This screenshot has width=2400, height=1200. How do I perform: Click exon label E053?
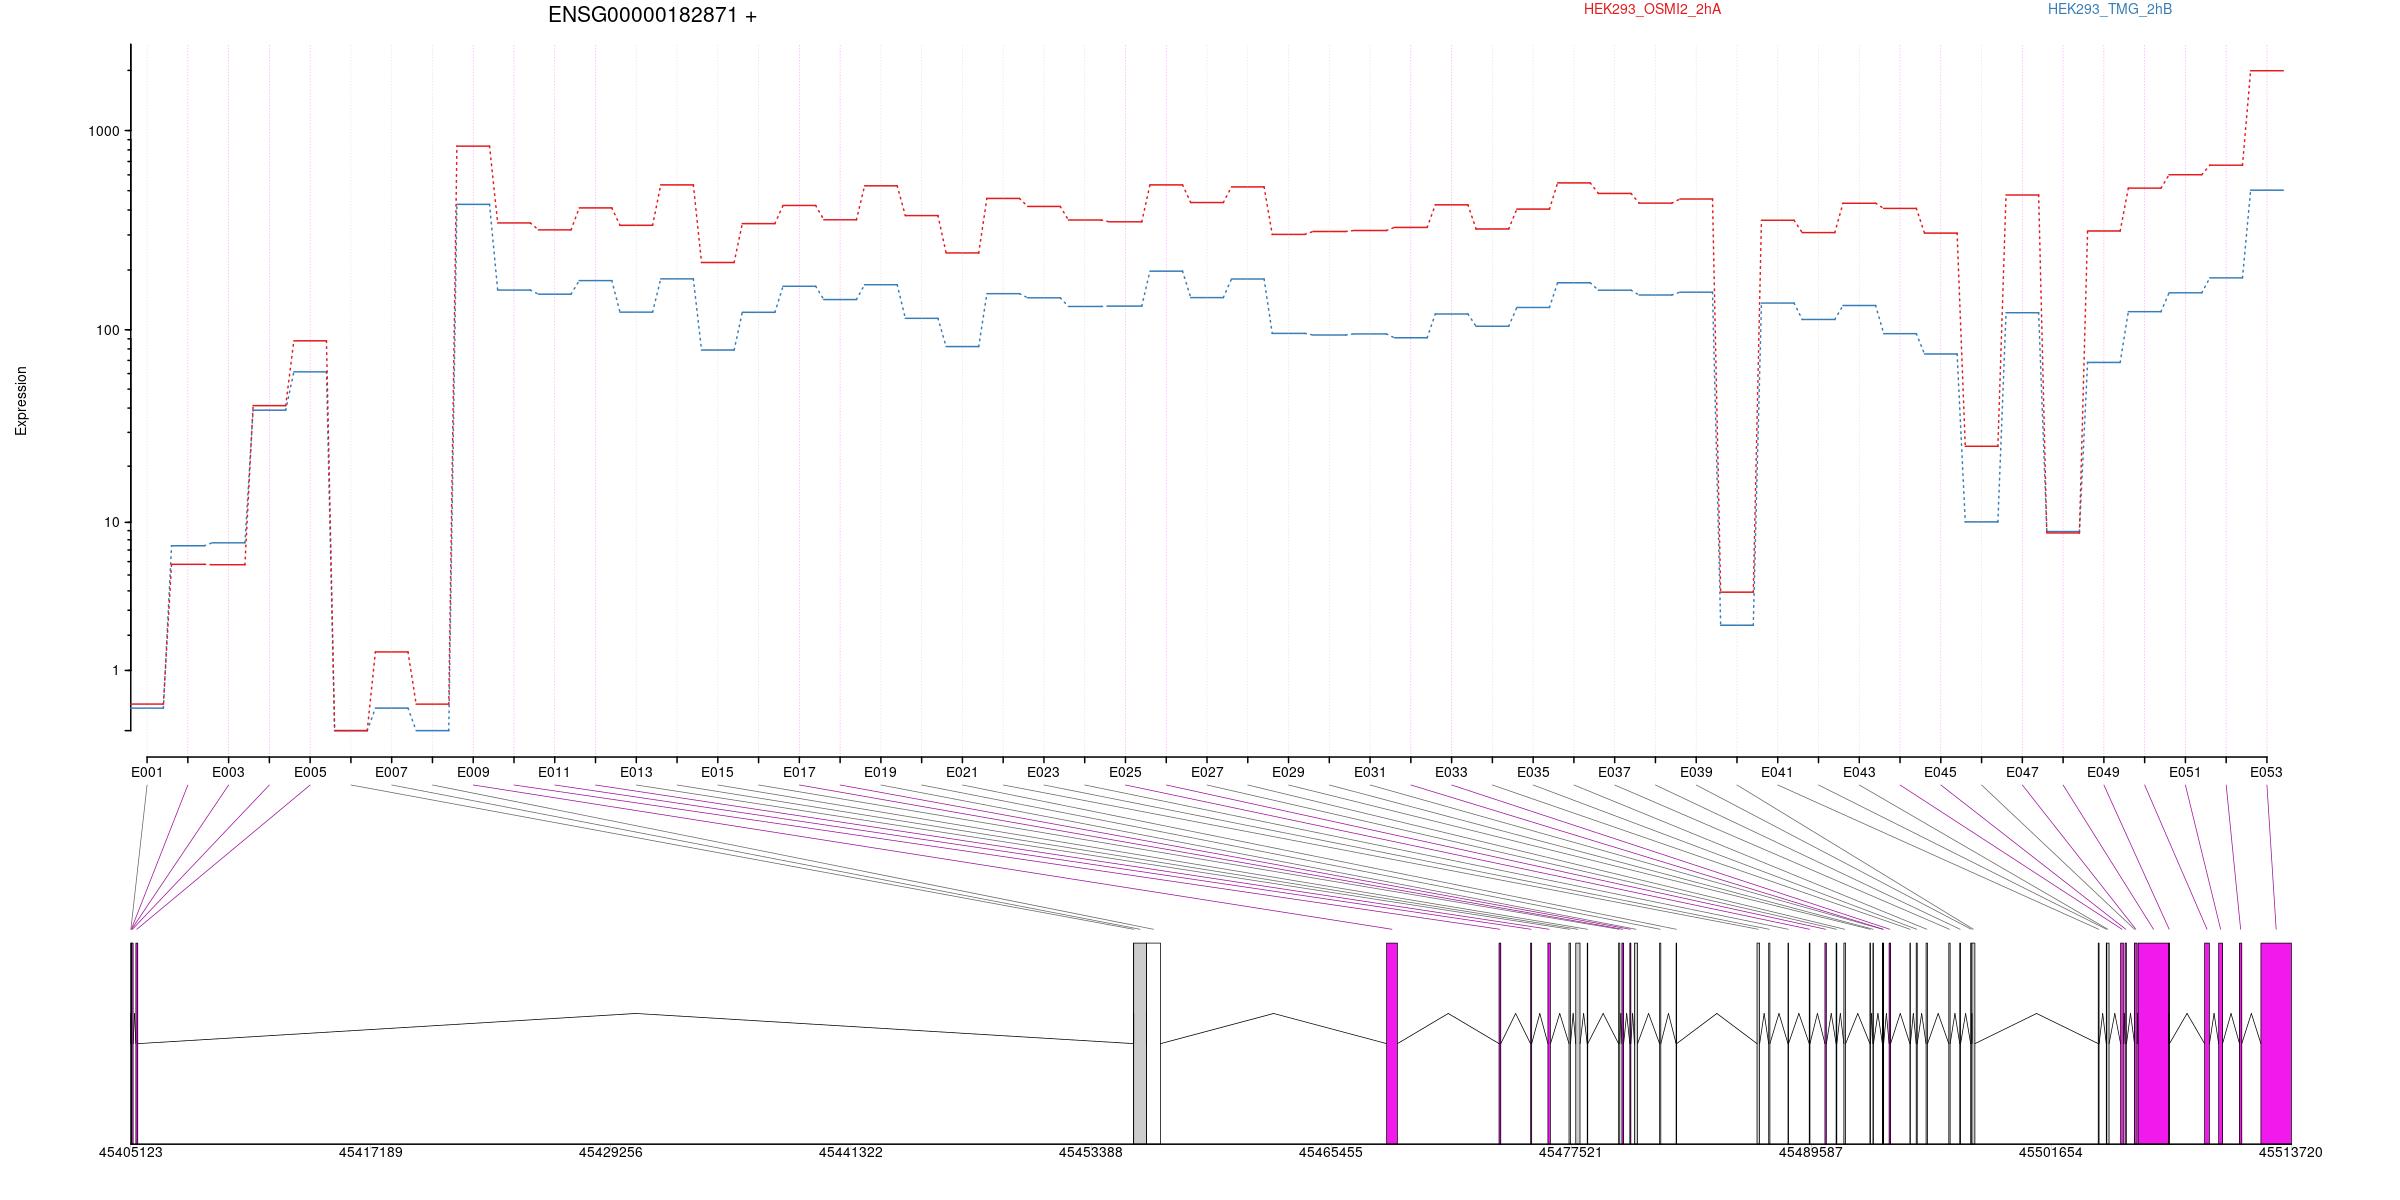pyautogui.click(x=2266, y=772)
